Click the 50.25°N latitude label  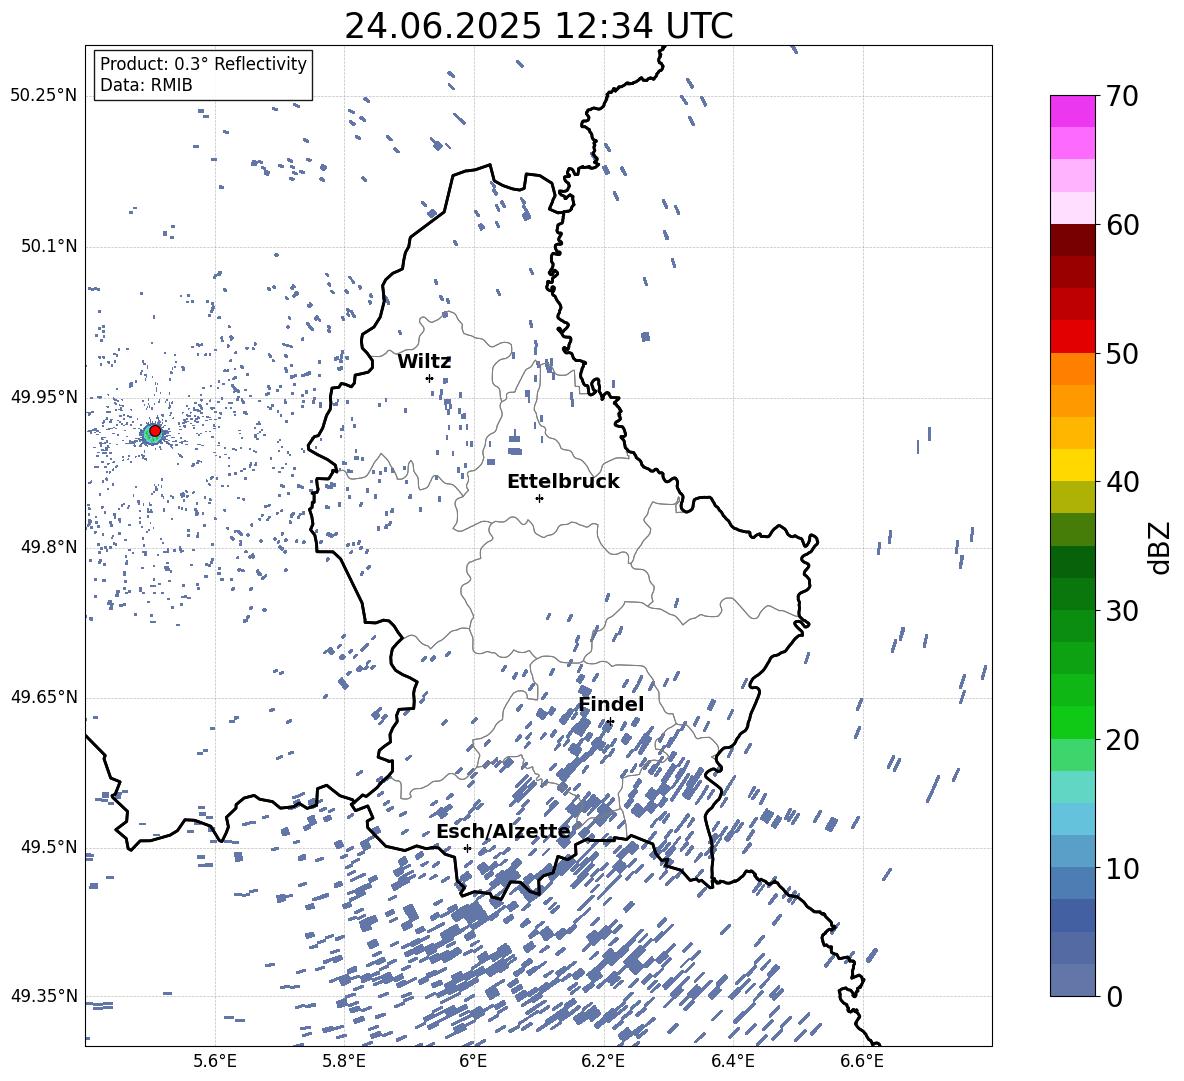click(44, 96)
